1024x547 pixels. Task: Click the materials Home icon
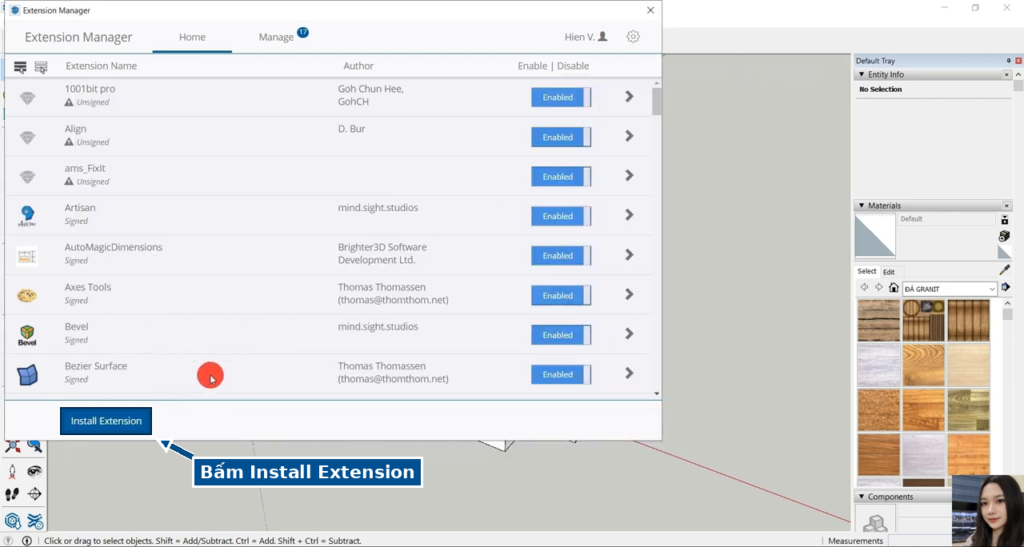coord(893,288)
